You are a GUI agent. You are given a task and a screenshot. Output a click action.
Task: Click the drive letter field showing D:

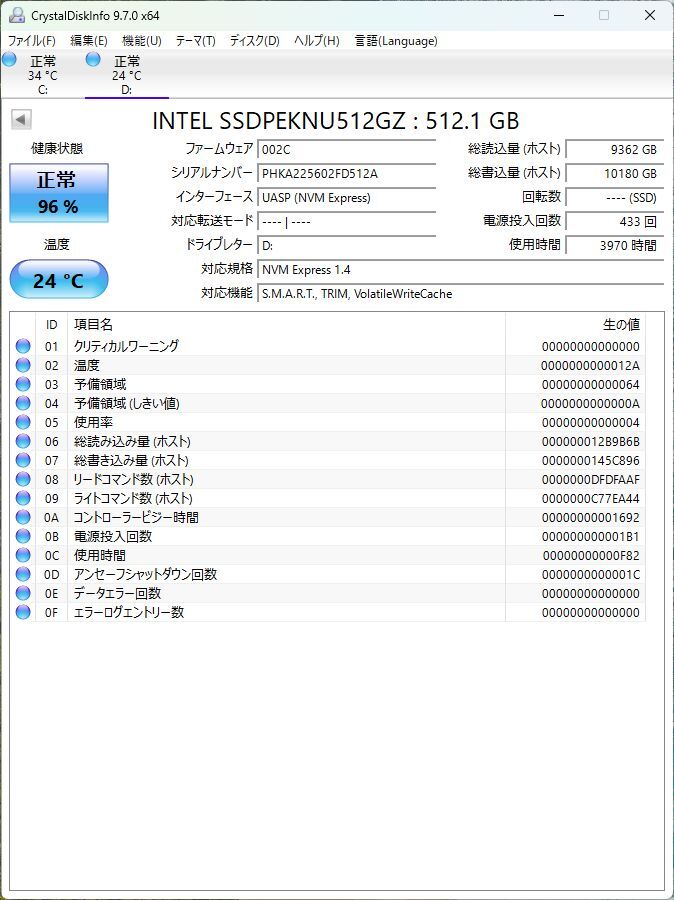point(346,245)
